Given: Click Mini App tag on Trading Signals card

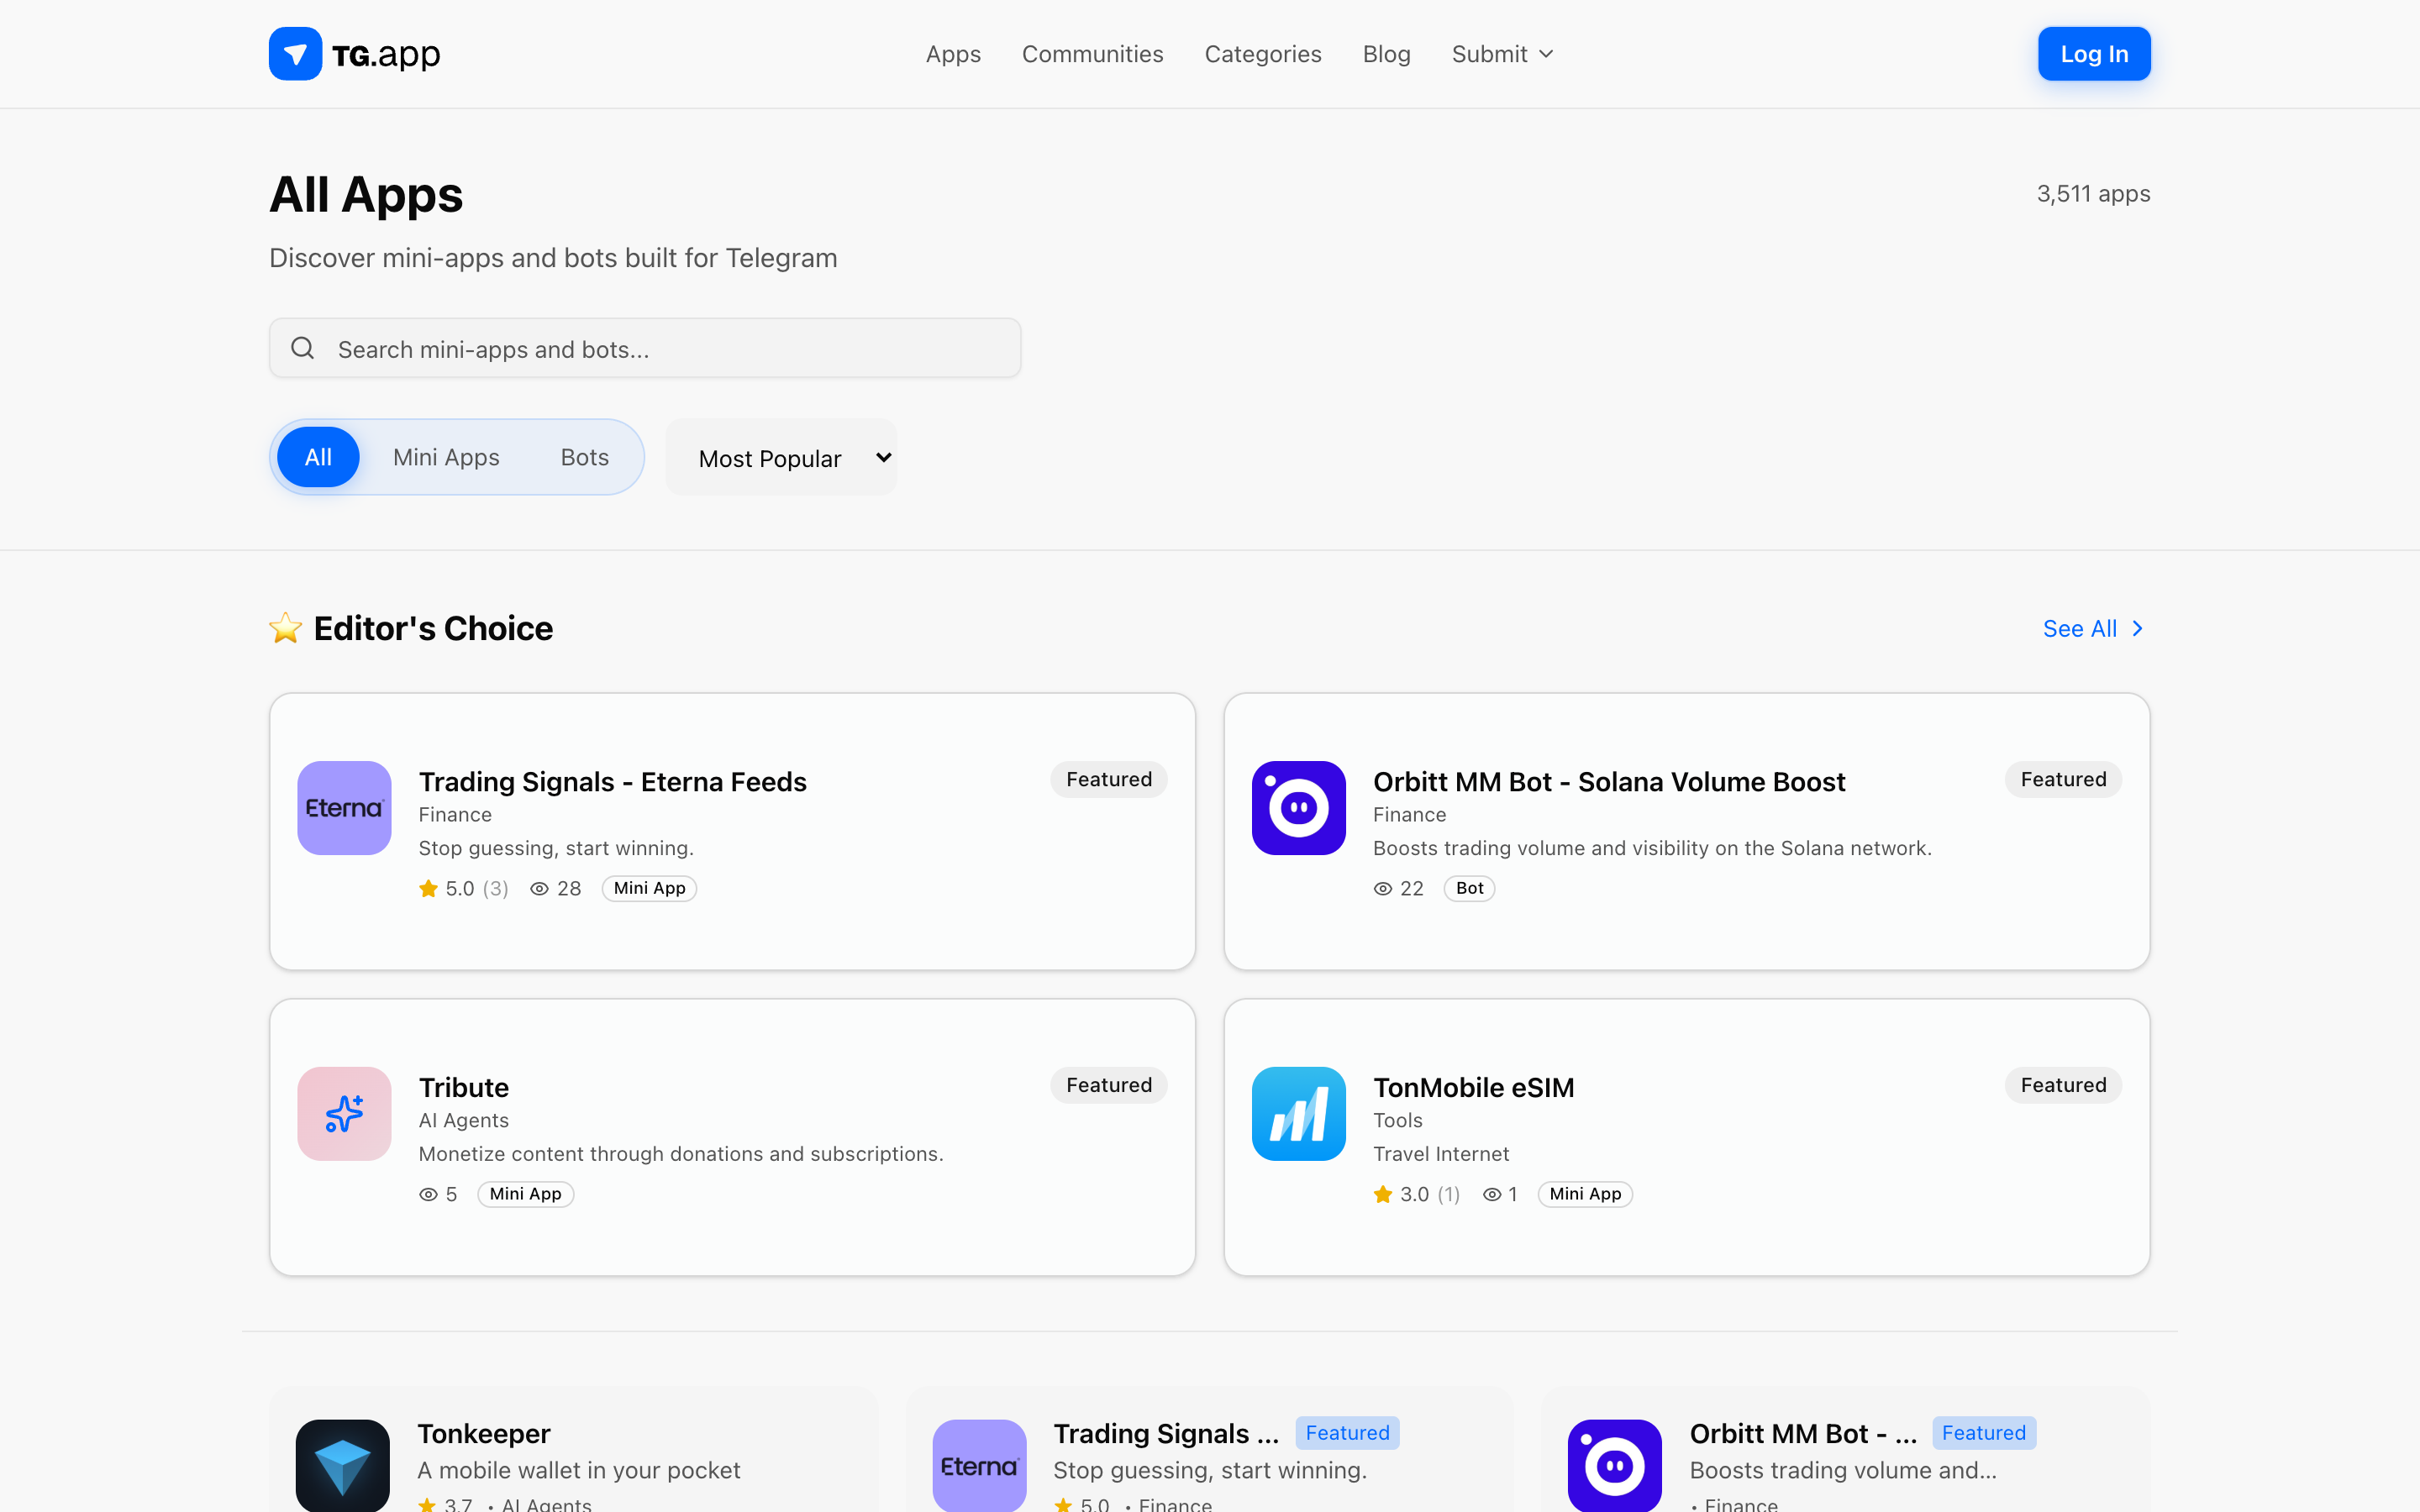Looking at the screenshot, I should pyautogui.click(x=649, y=888).
